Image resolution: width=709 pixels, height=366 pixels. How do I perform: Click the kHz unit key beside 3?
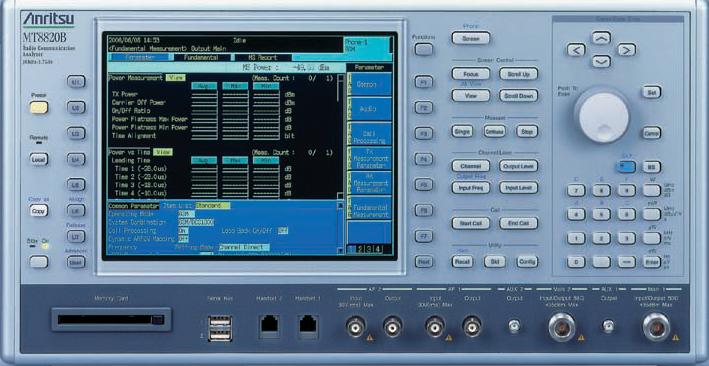coord(652,238)
